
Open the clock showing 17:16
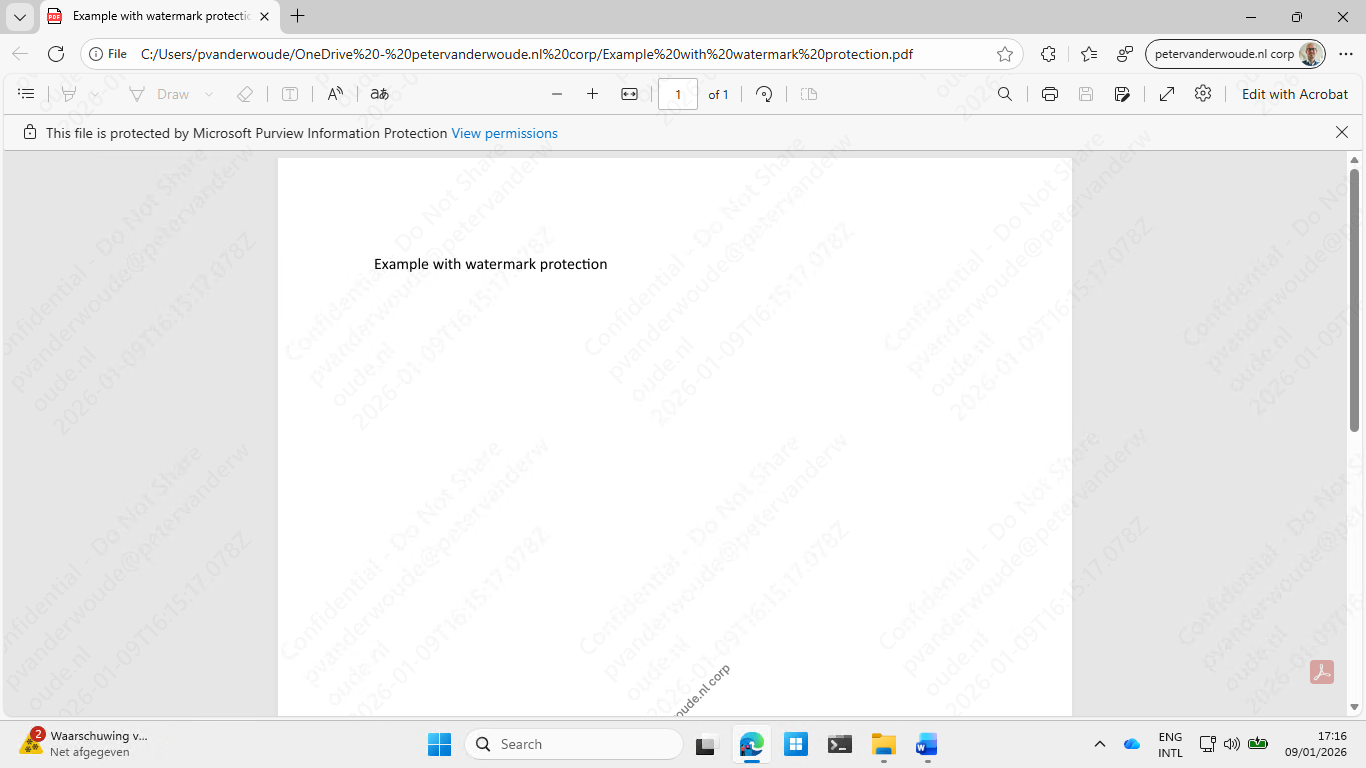tap(1316, 744)
